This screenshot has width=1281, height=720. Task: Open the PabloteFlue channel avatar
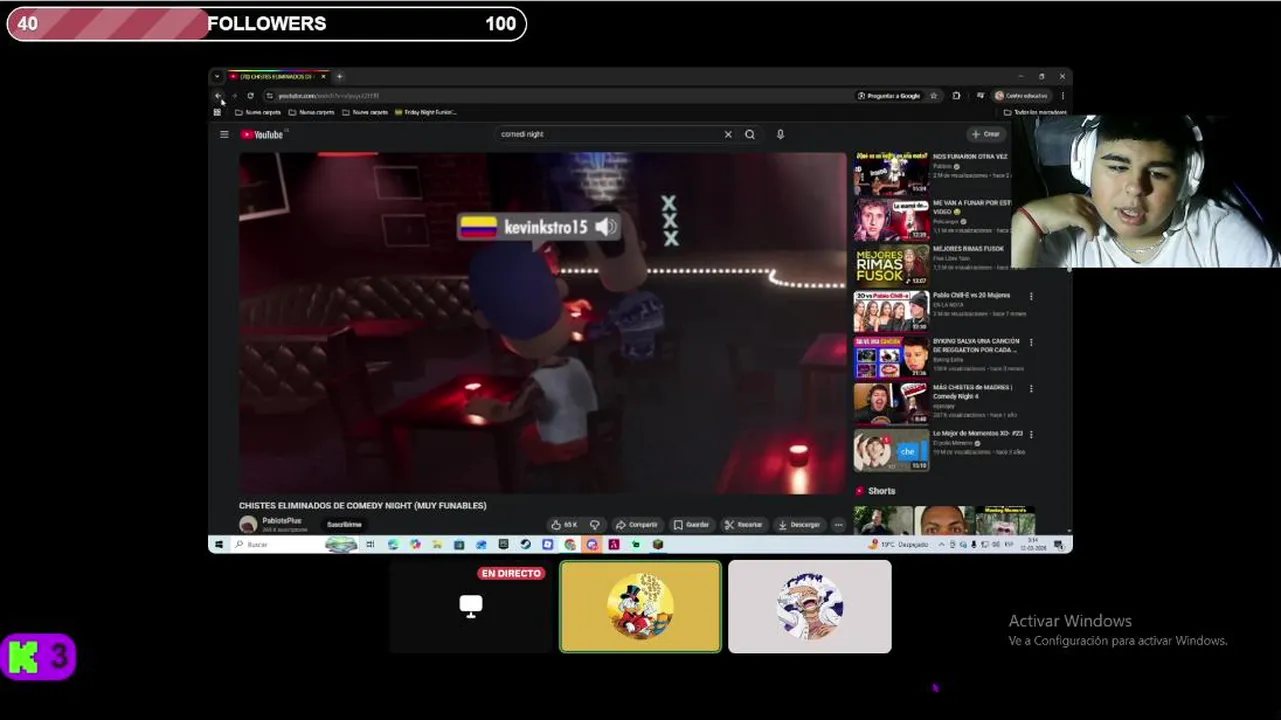click(x=247, y=524)
